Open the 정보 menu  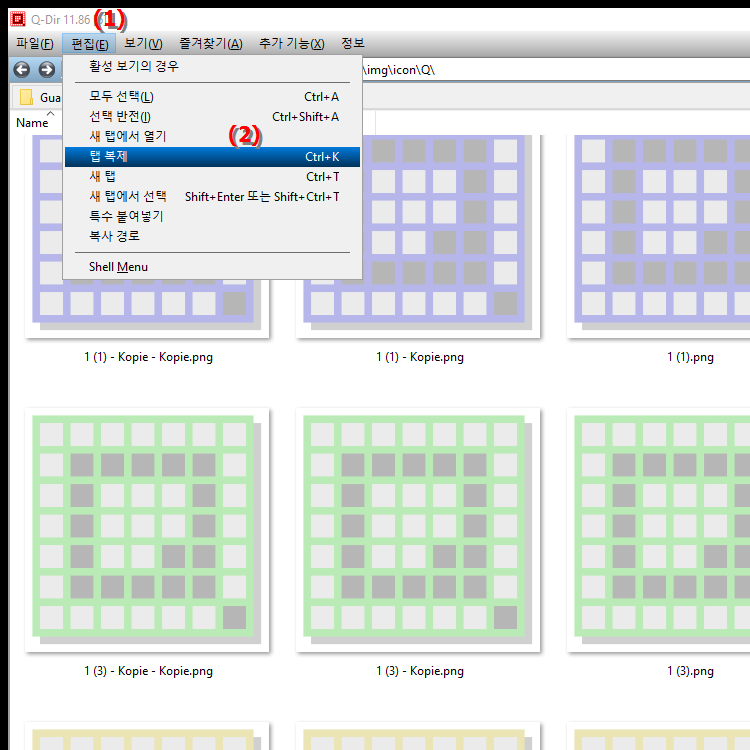pyautogui.click(x=353, y=44)
